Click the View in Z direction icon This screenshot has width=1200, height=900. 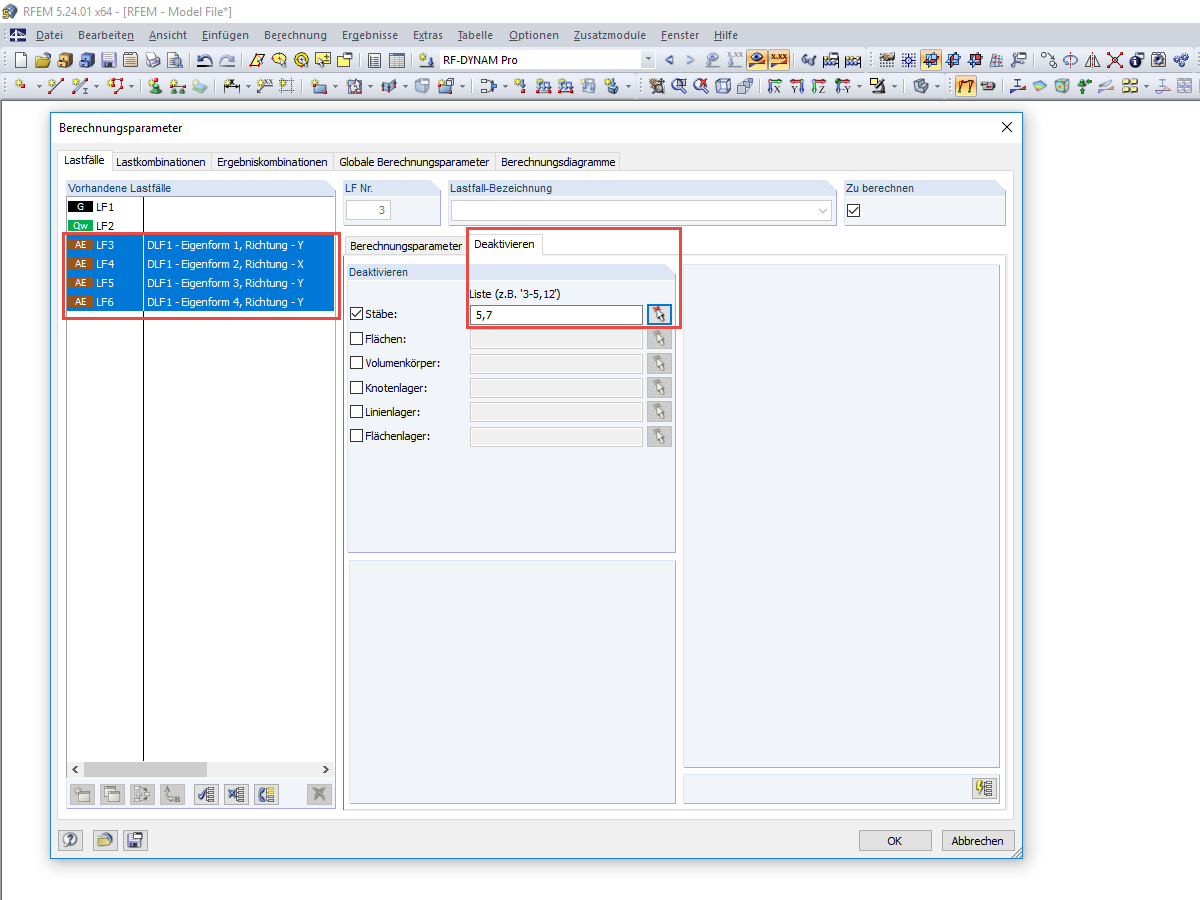(818, 86)
